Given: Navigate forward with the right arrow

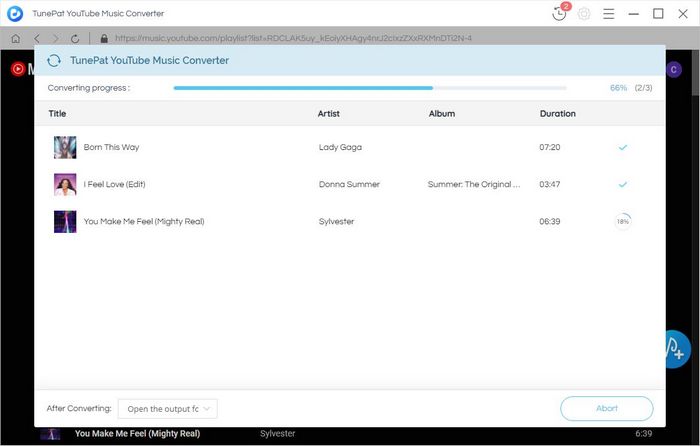Looking at the screenshot, I should coord(56,38).
